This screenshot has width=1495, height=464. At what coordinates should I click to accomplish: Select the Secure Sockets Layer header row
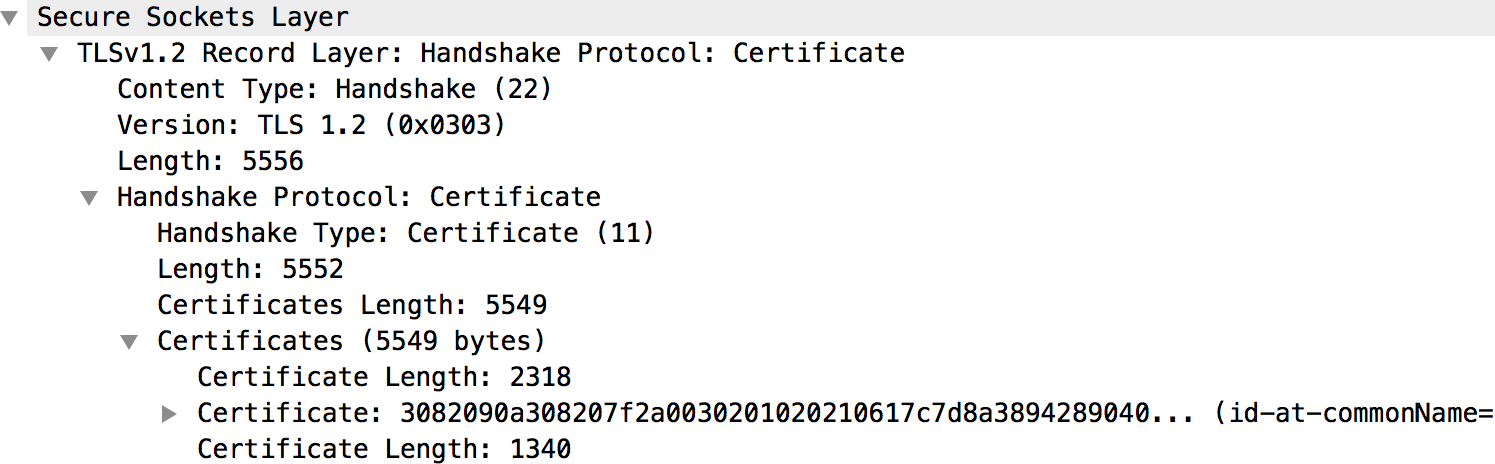point(193,17)
